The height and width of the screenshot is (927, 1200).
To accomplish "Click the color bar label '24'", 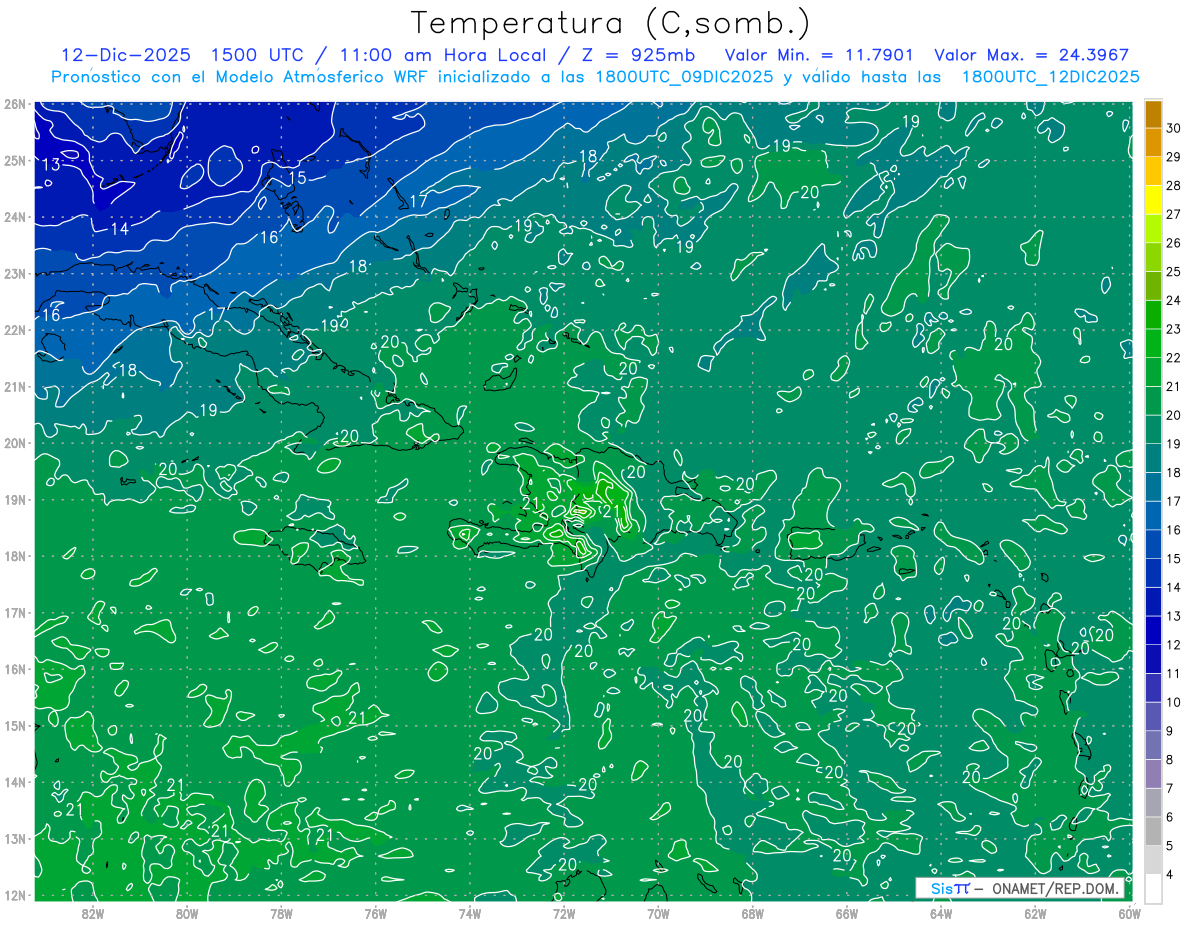I will click(1174, 301).
